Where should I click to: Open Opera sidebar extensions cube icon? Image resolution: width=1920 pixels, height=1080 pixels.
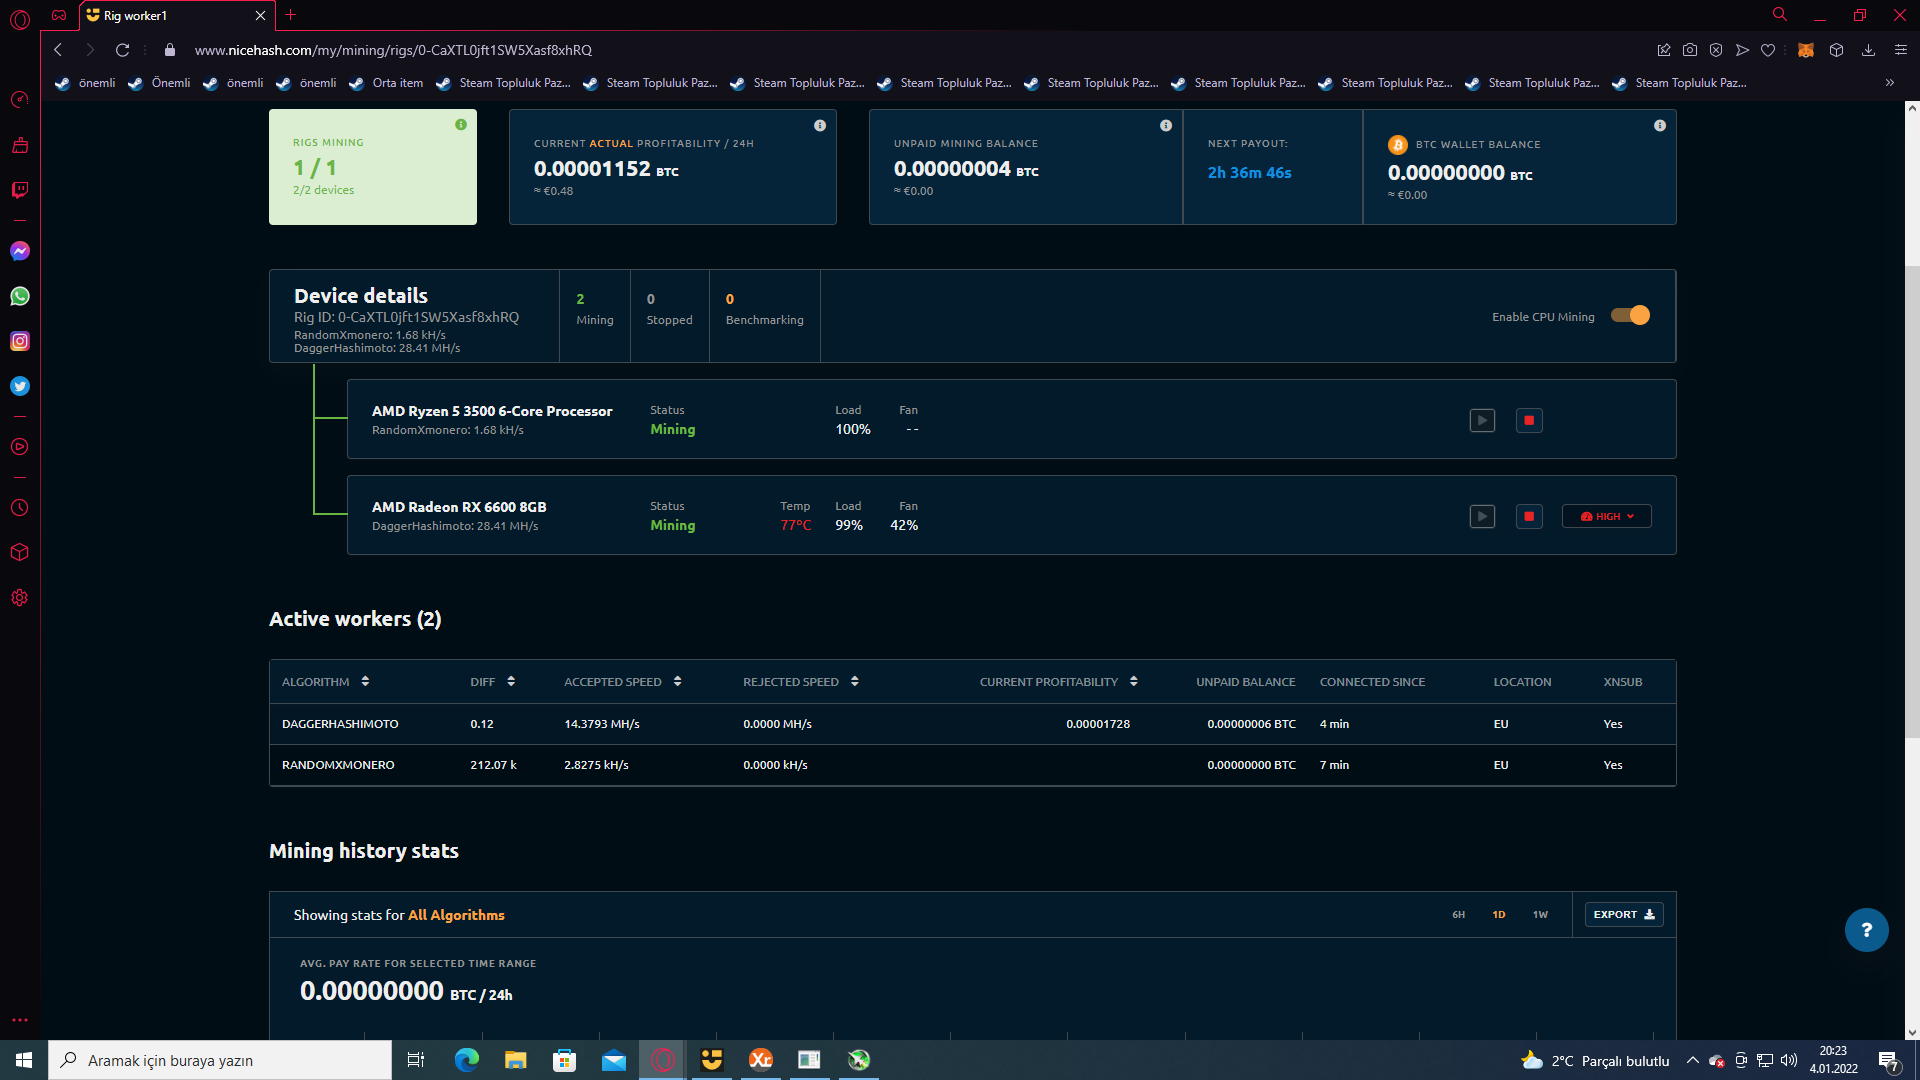20,553
